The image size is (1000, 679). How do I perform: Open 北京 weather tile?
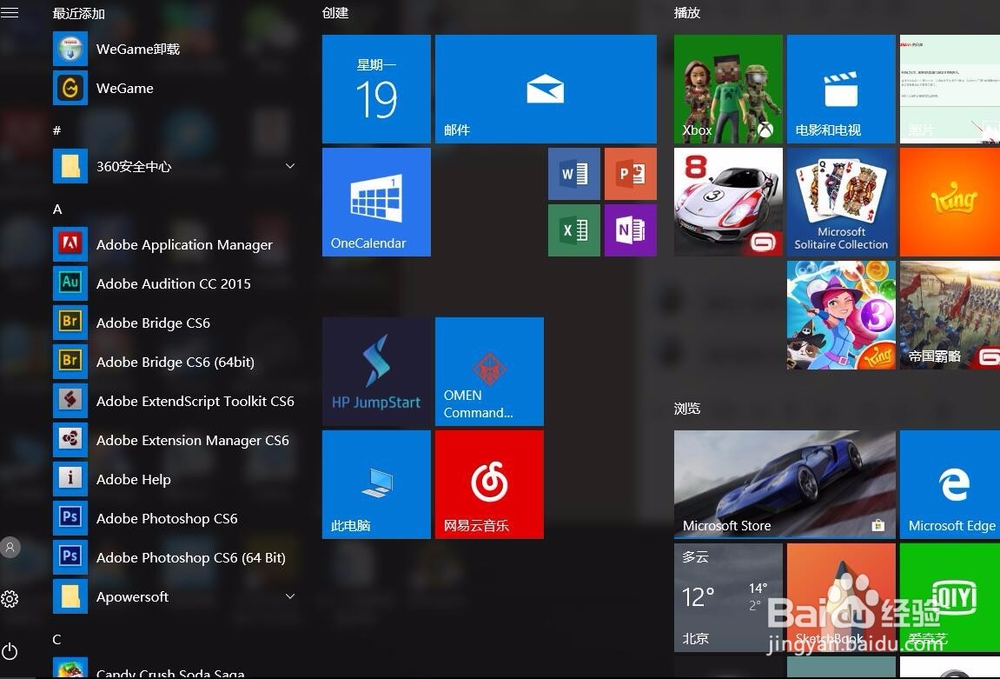728,597
